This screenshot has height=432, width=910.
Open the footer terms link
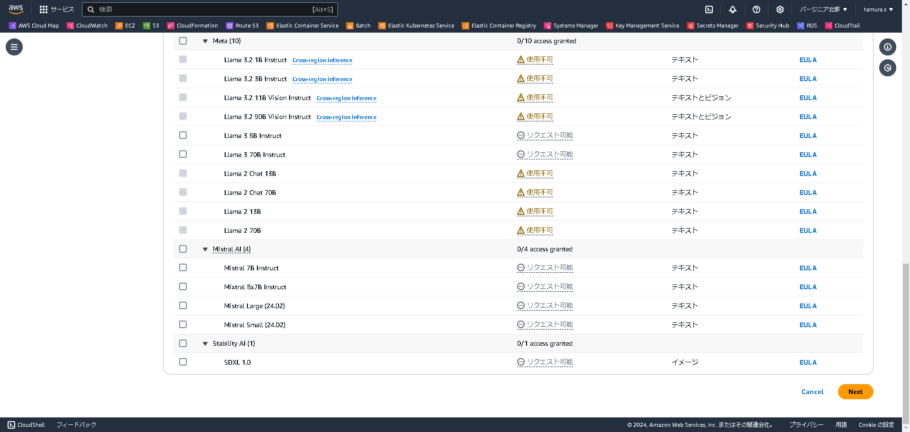pyautogui.click(x=840, y=424)
